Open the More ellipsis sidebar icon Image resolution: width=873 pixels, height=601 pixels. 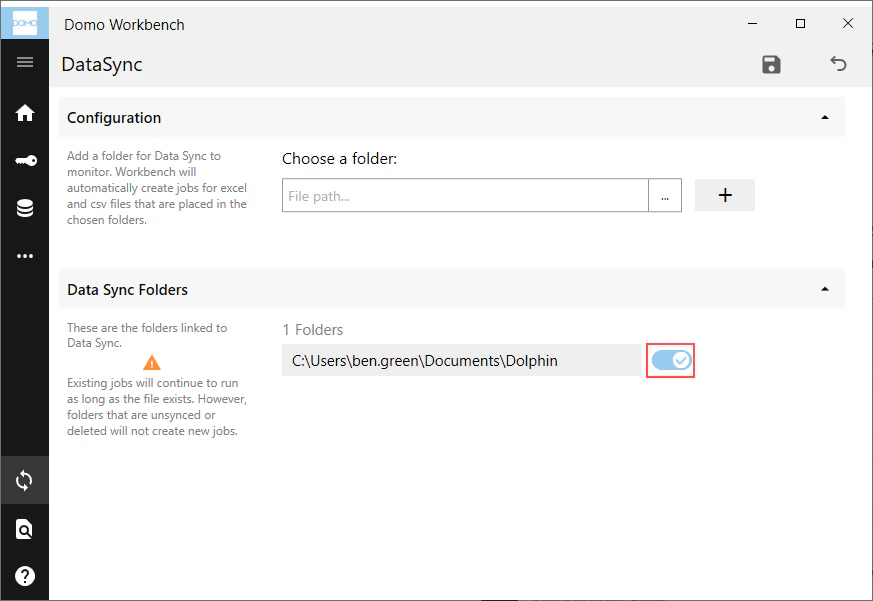click(24, 256)
